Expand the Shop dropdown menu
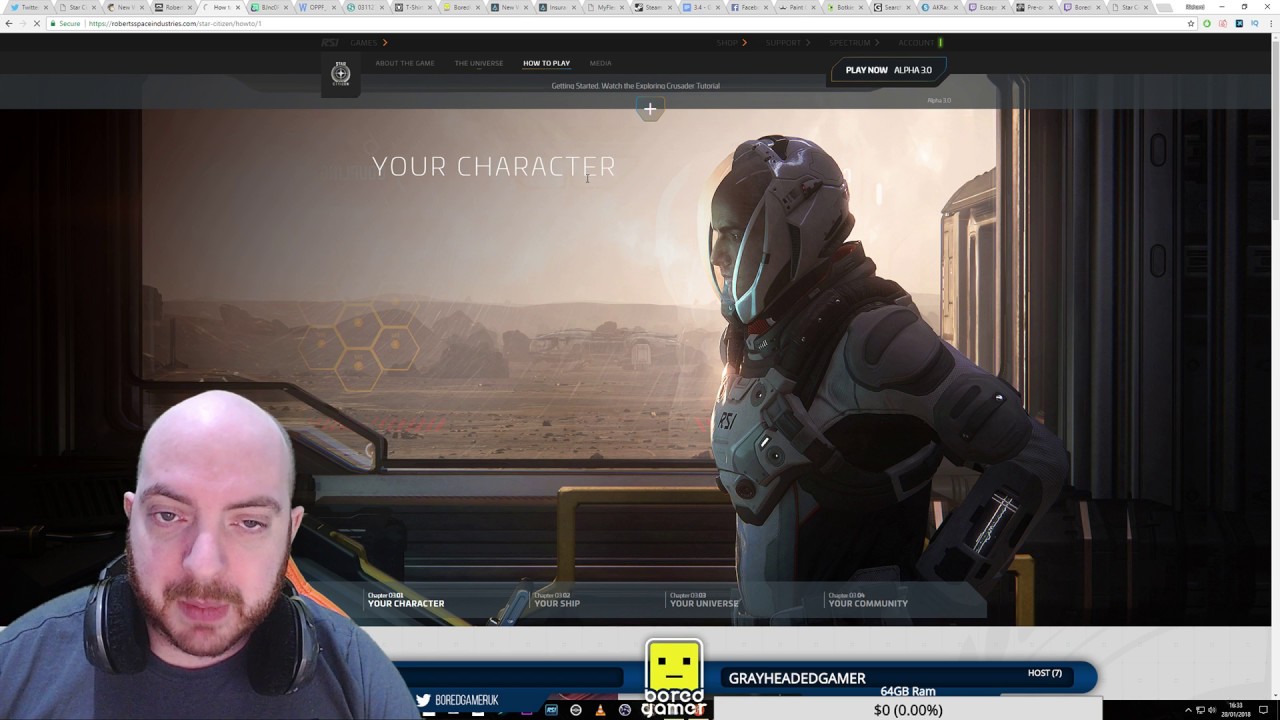Image resolution: width=1280 pixels, height=720 pixels. [x=732, y=43]
